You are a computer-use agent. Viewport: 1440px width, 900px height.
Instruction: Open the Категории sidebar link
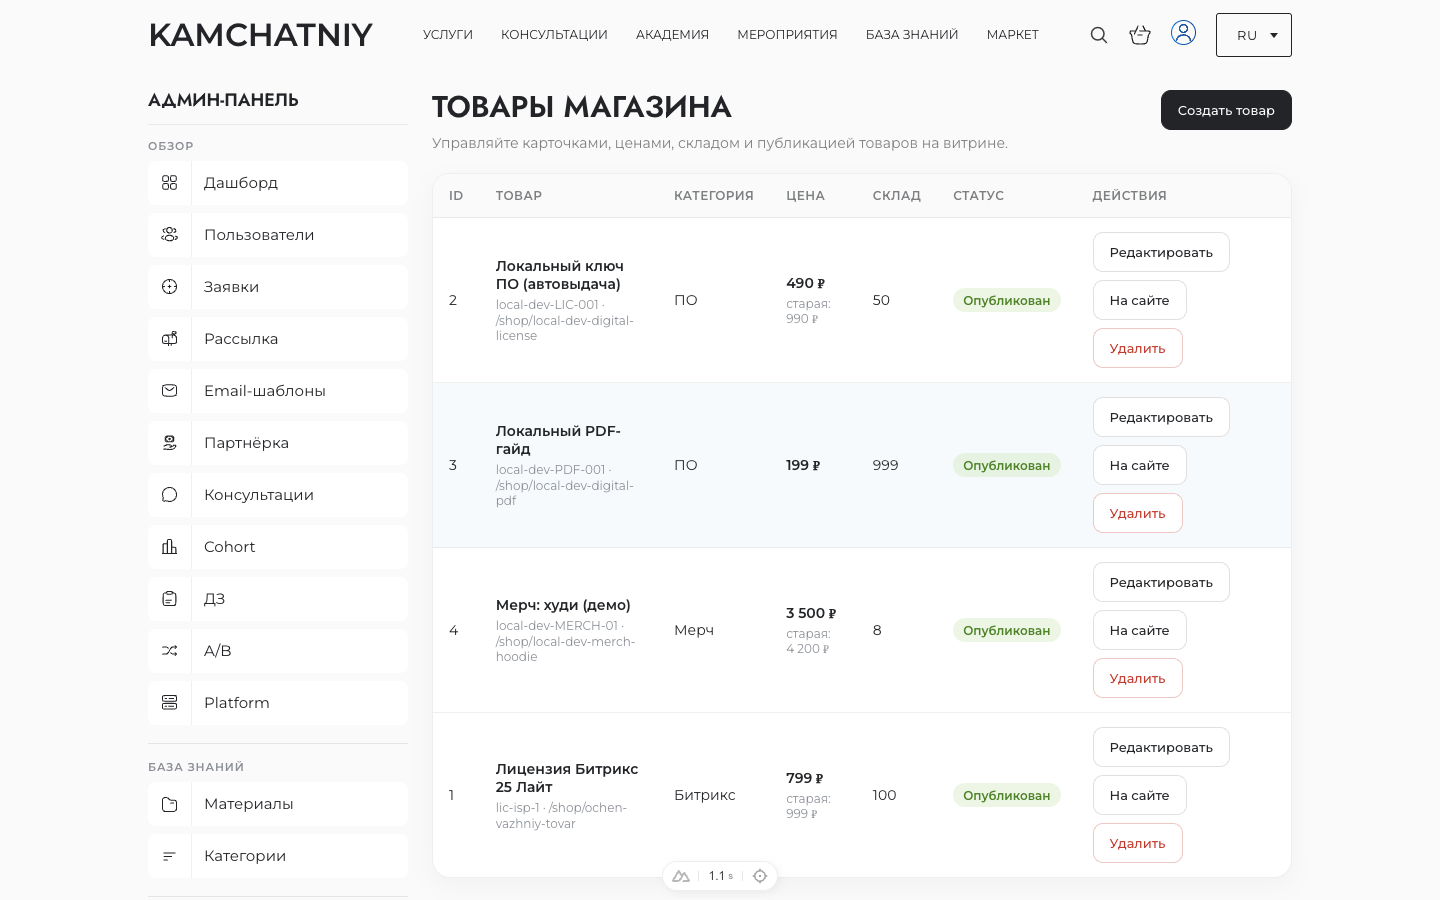tap(278, 856)
